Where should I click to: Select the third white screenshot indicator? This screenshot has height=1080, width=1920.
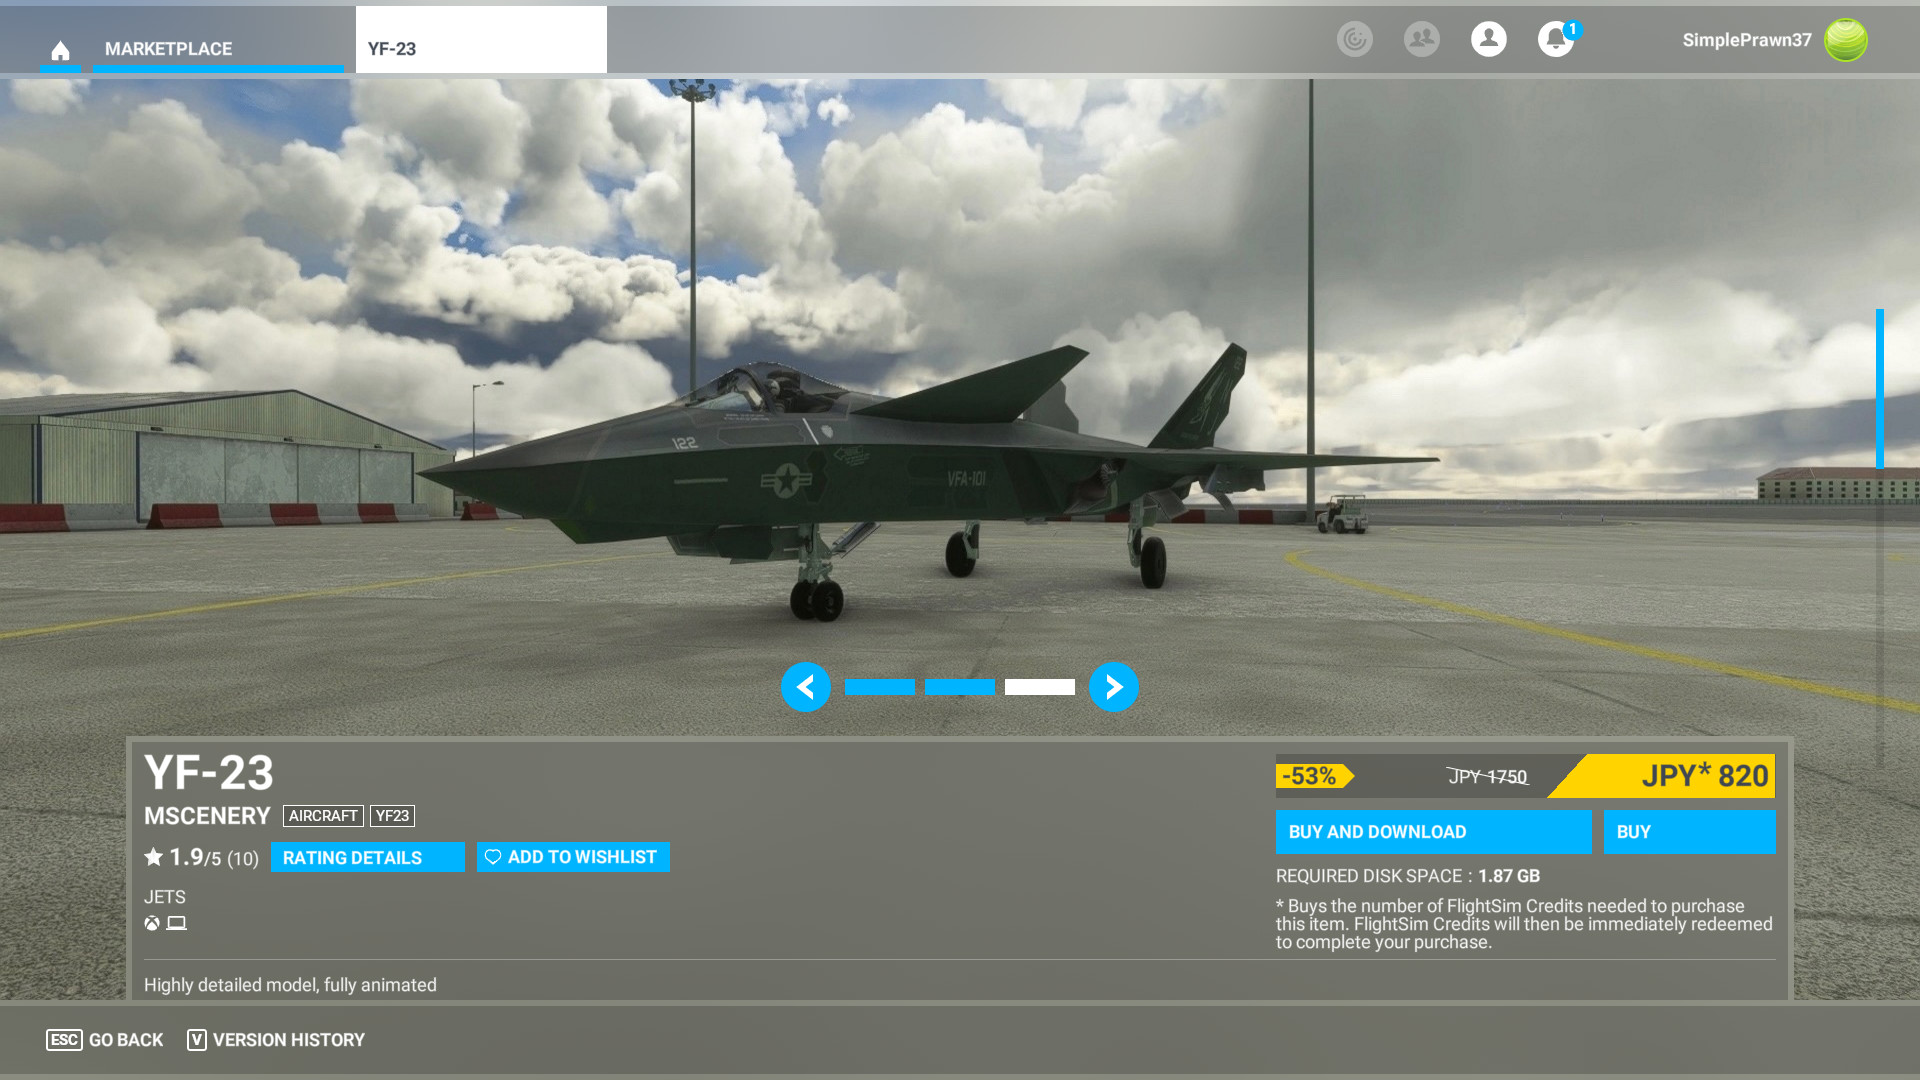point(1040,687)
